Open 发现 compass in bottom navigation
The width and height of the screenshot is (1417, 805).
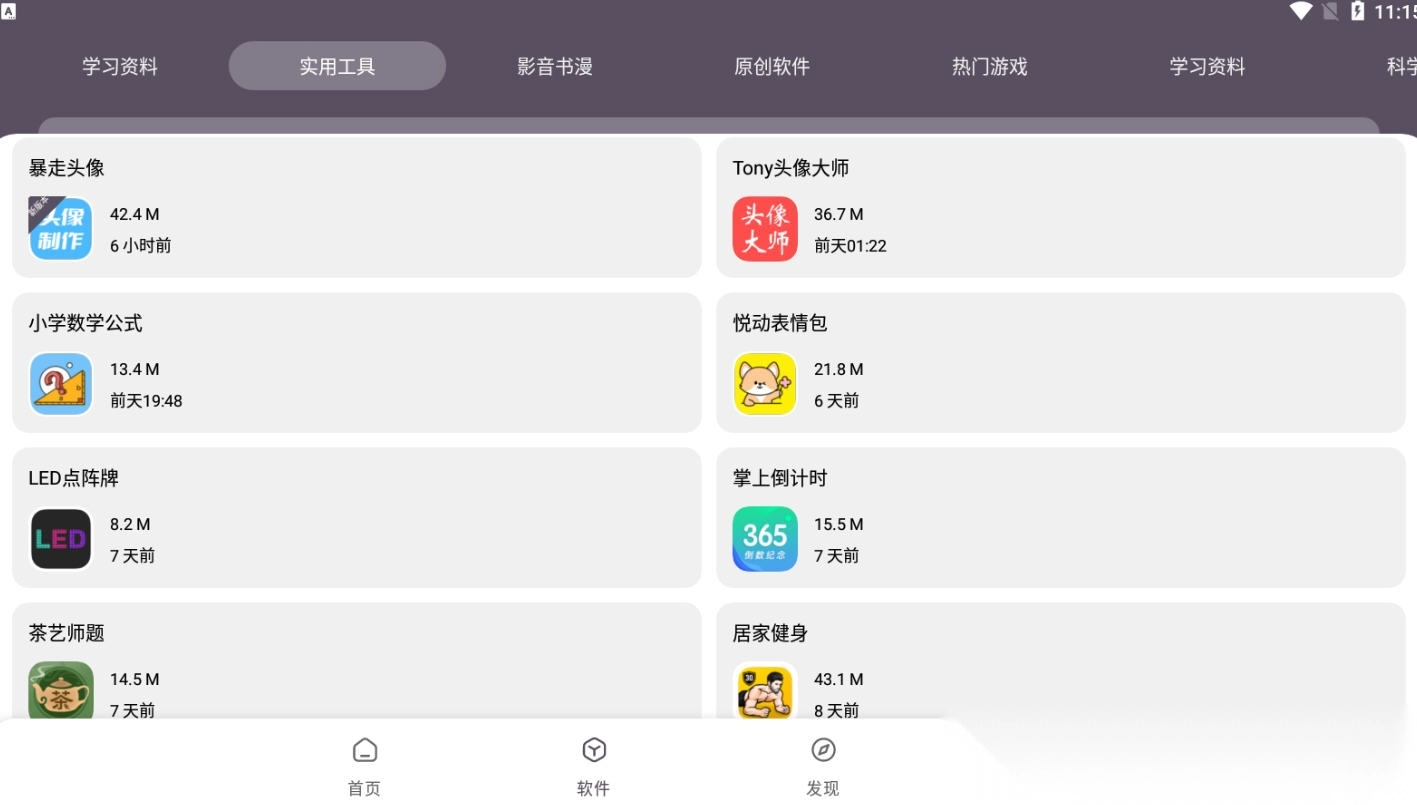point(823,766)
